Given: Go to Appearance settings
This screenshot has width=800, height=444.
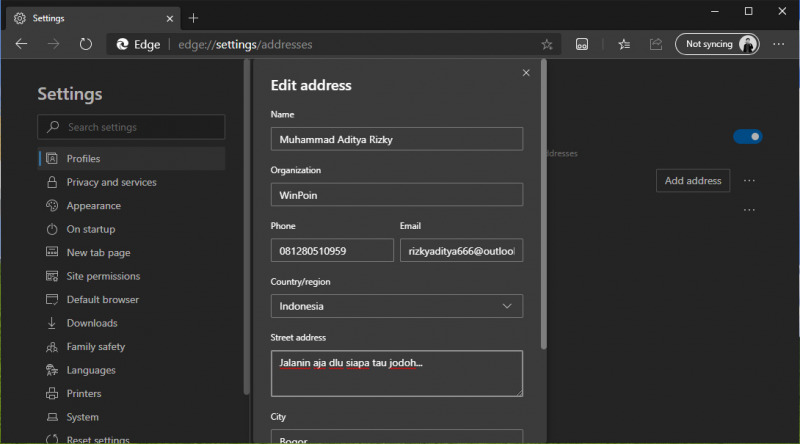Looking at the screenshot, I should coord(93,206).
